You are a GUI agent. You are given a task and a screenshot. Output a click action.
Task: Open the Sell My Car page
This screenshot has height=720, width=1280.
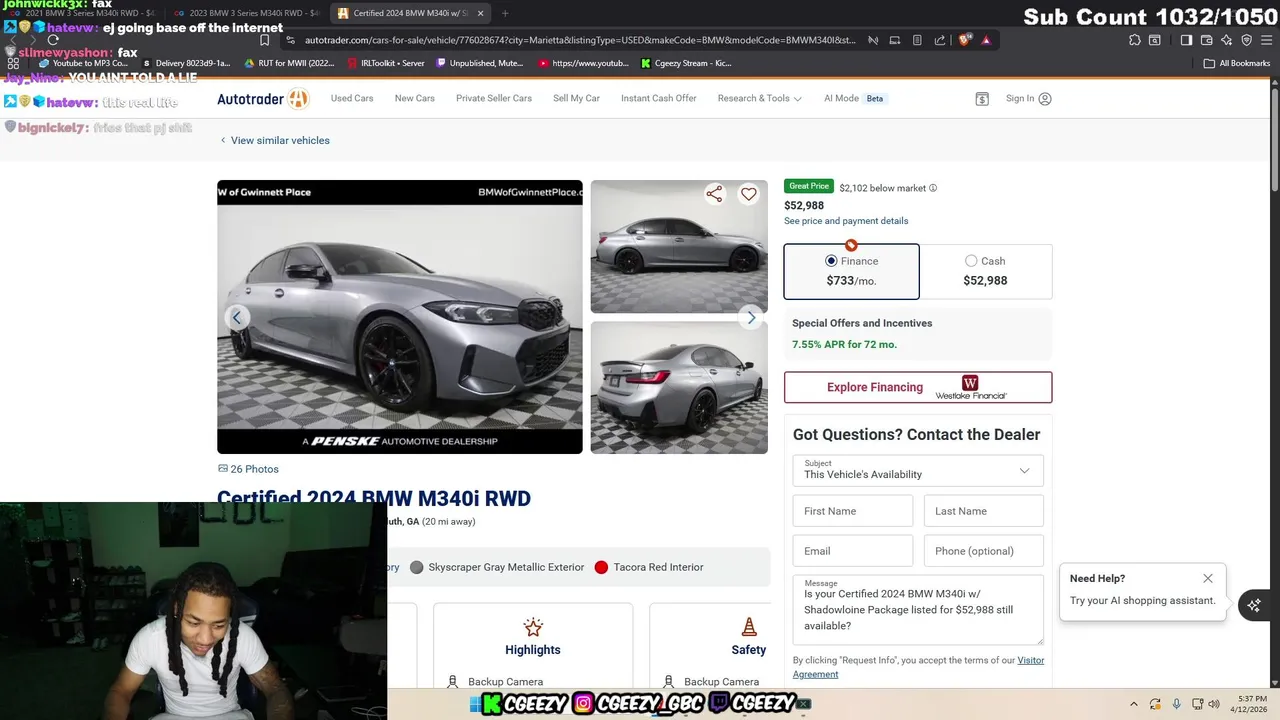[x=577, y=99]
